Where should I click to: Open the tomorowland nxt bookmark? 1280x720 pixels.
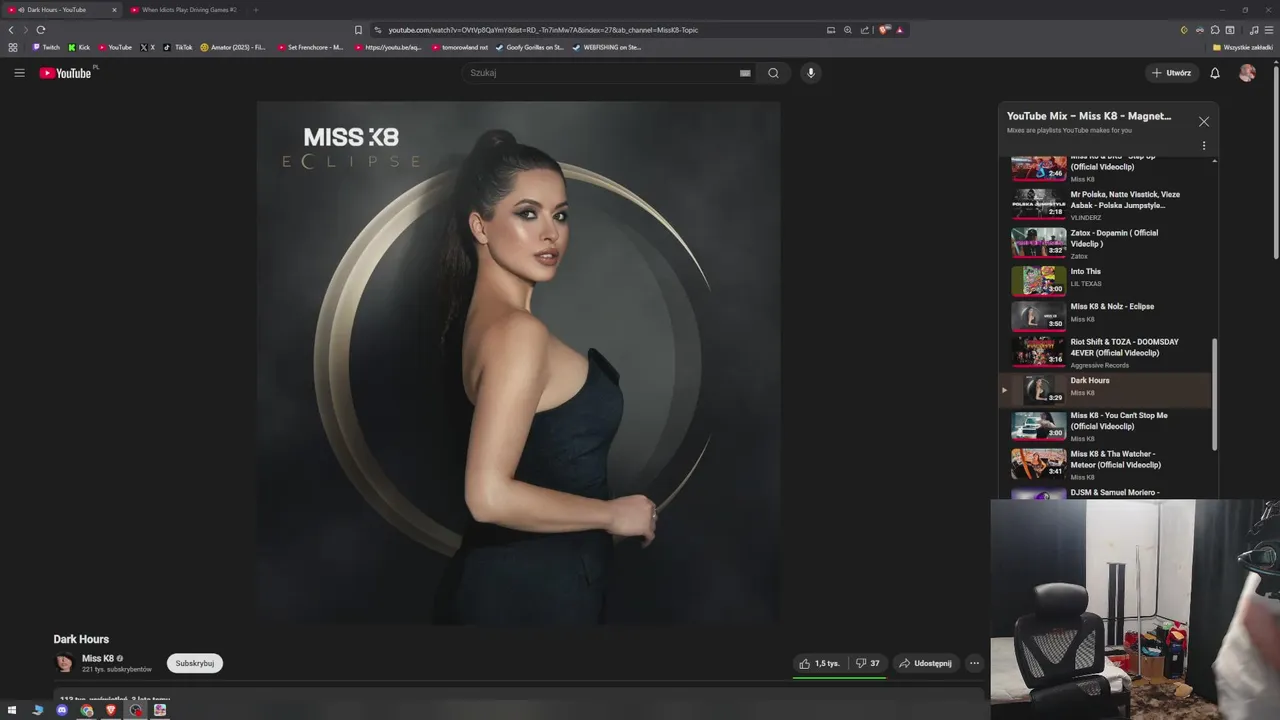tap(460, 47)
